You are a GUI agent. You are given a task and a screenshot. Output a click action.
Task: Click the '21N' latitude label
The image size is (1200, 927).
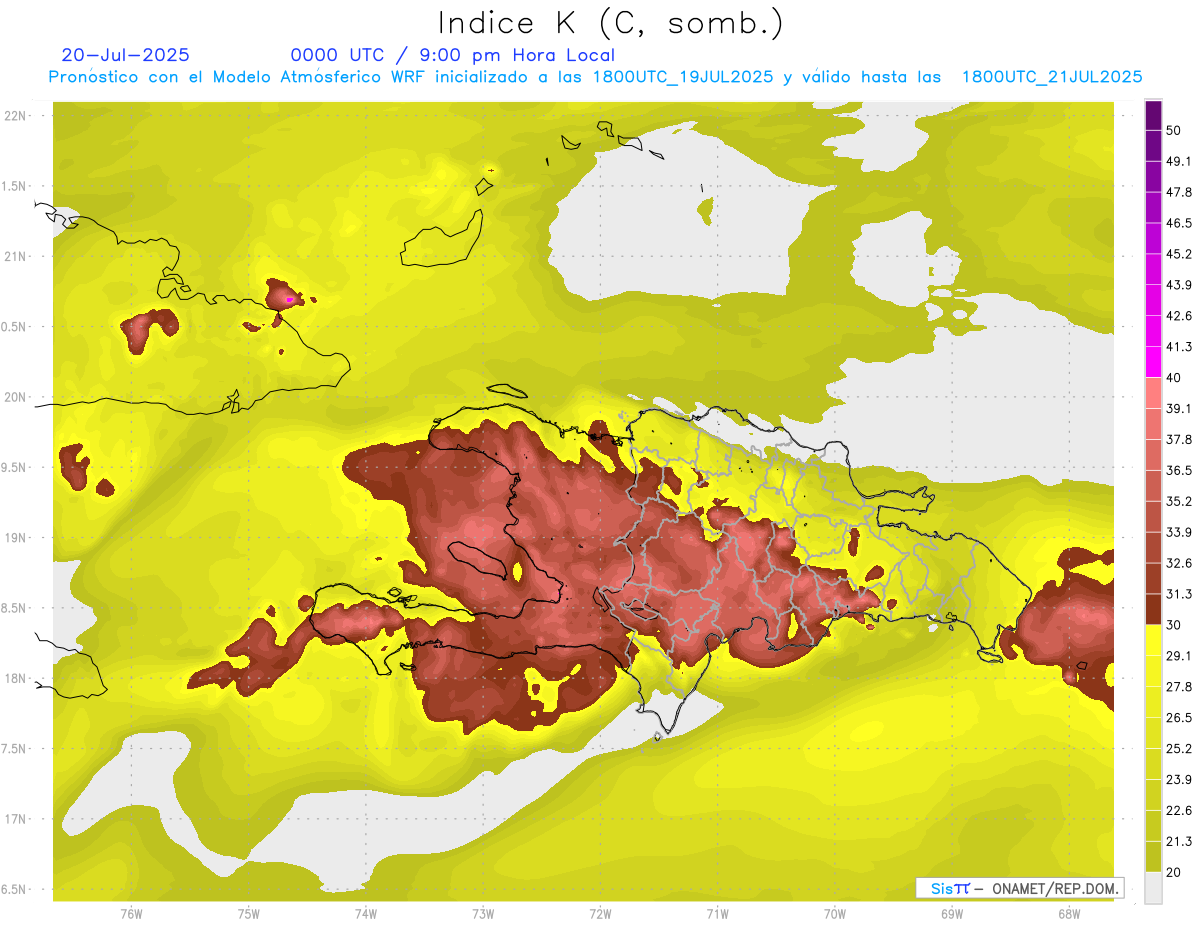click(x=15, y=257)
